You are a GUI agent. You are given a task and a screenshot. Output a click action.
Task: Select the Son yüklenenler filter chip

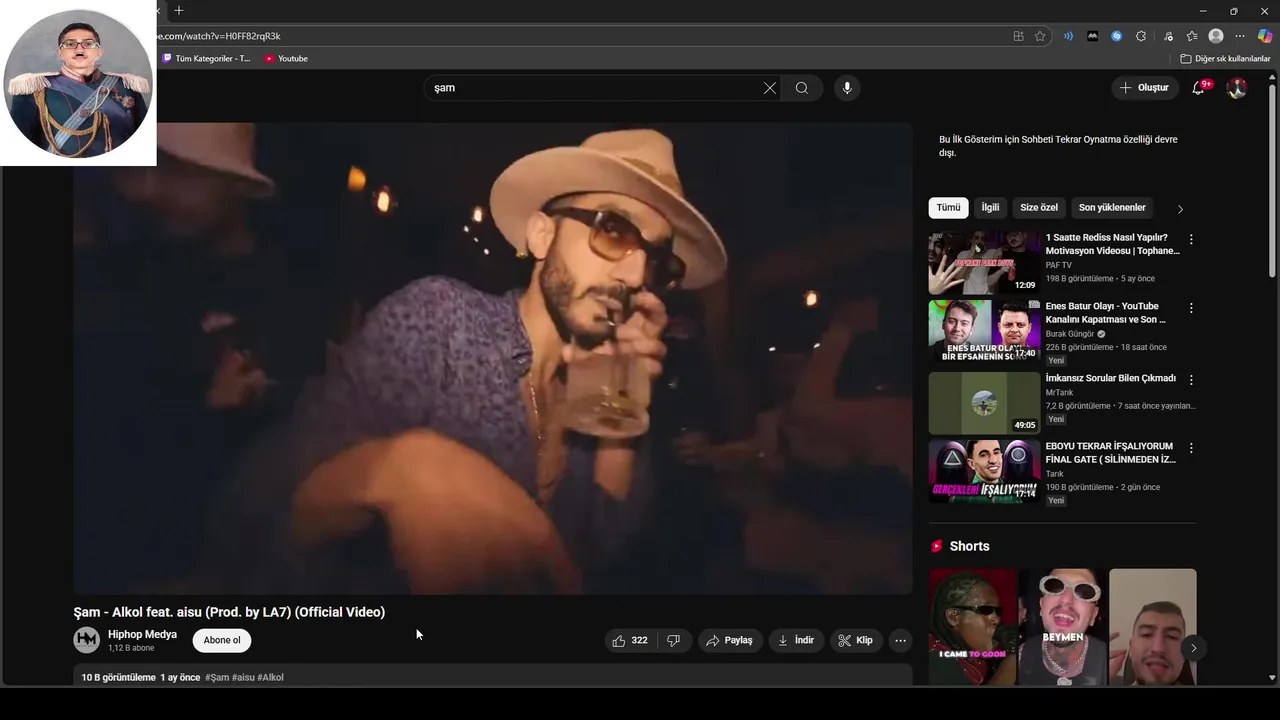point(1112,208)
